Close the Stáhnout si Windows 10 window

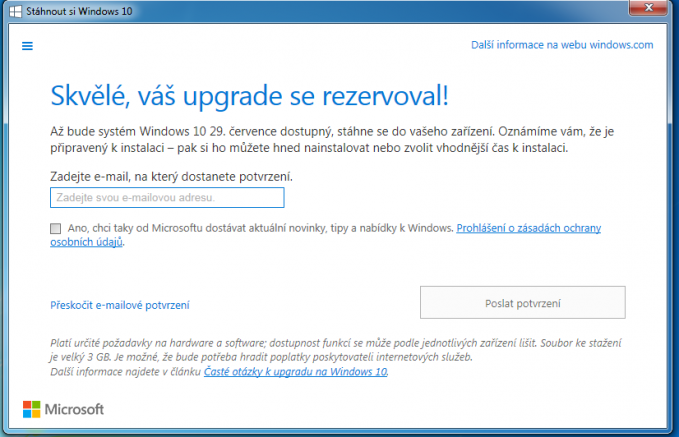click(648, 8)
